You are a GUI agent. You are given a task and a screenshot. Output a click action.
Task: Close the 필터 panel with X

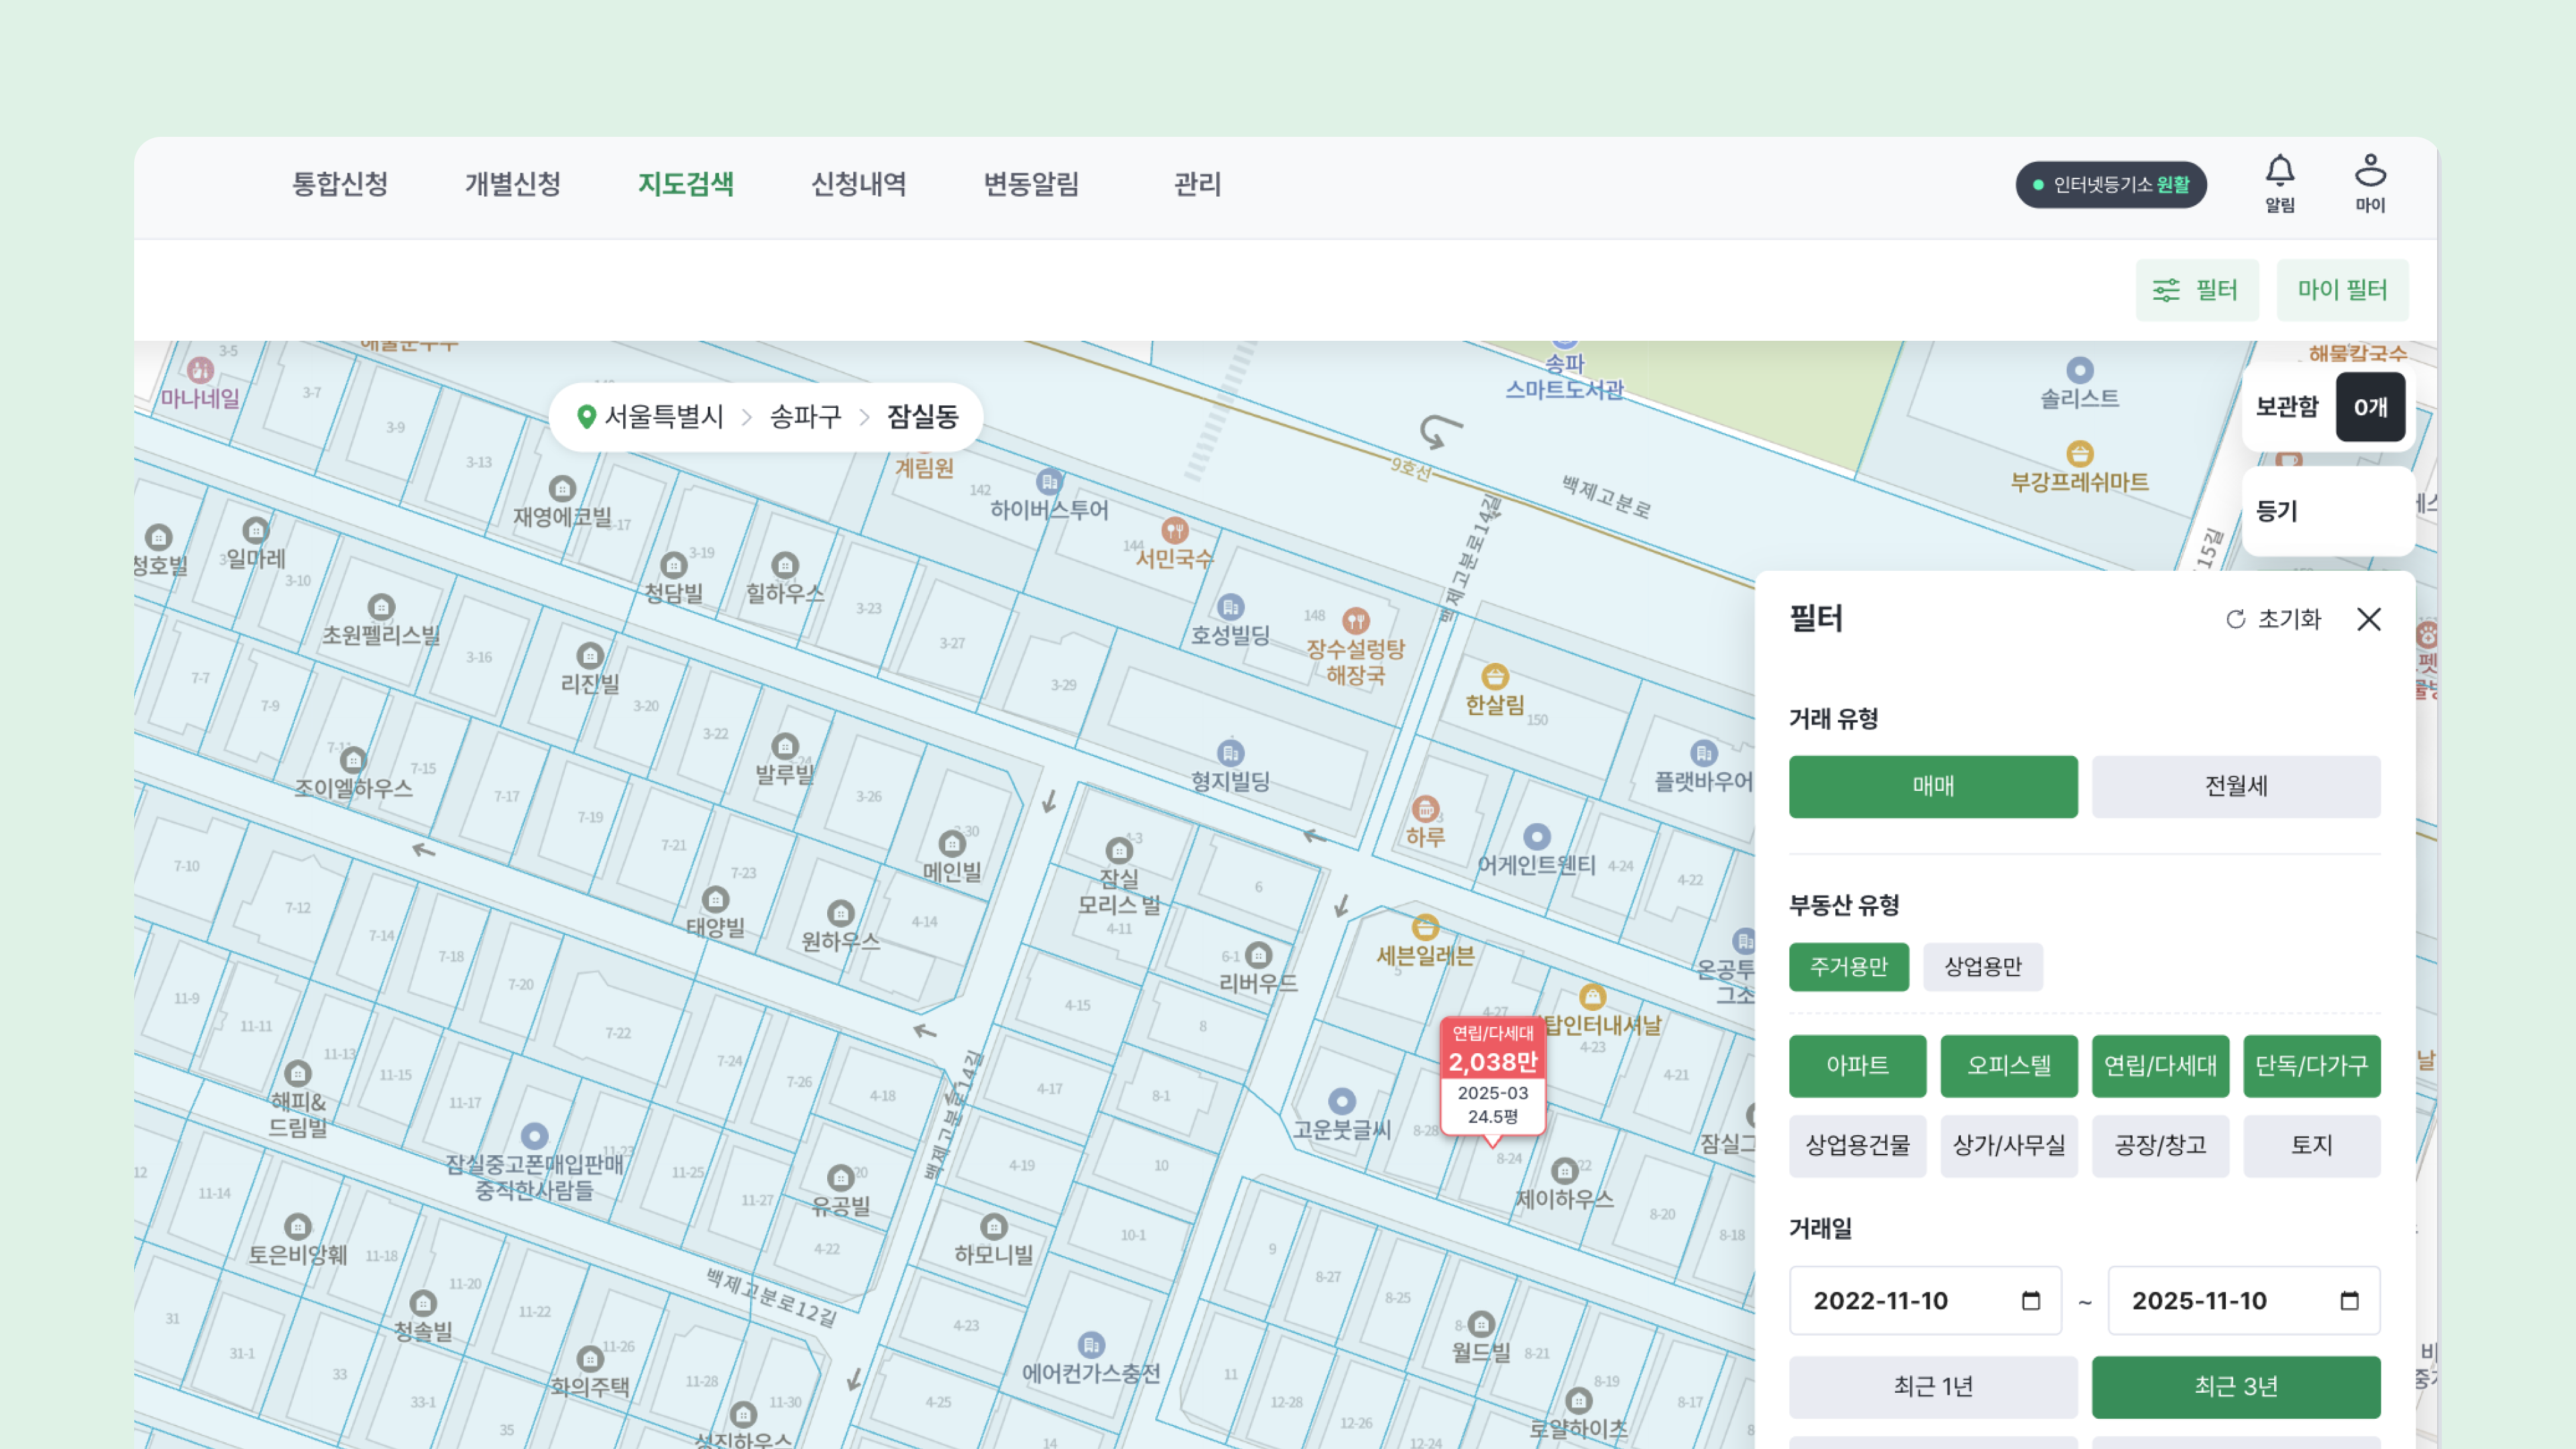pyautogui.click(x=2368, y=619)
